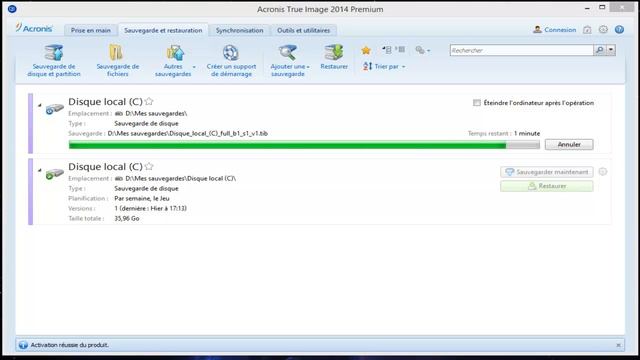This screenshot has width=640, height=360.
Task: Click info icon in activation status bar
Action: (23, 345)
